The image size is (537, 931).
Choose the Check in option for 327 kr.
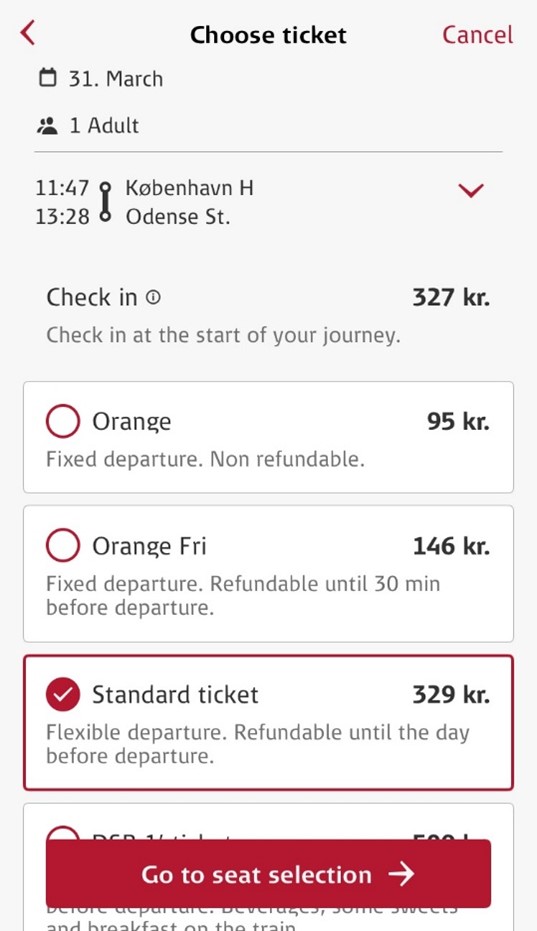pyautogui.click(x=268, y=315)
